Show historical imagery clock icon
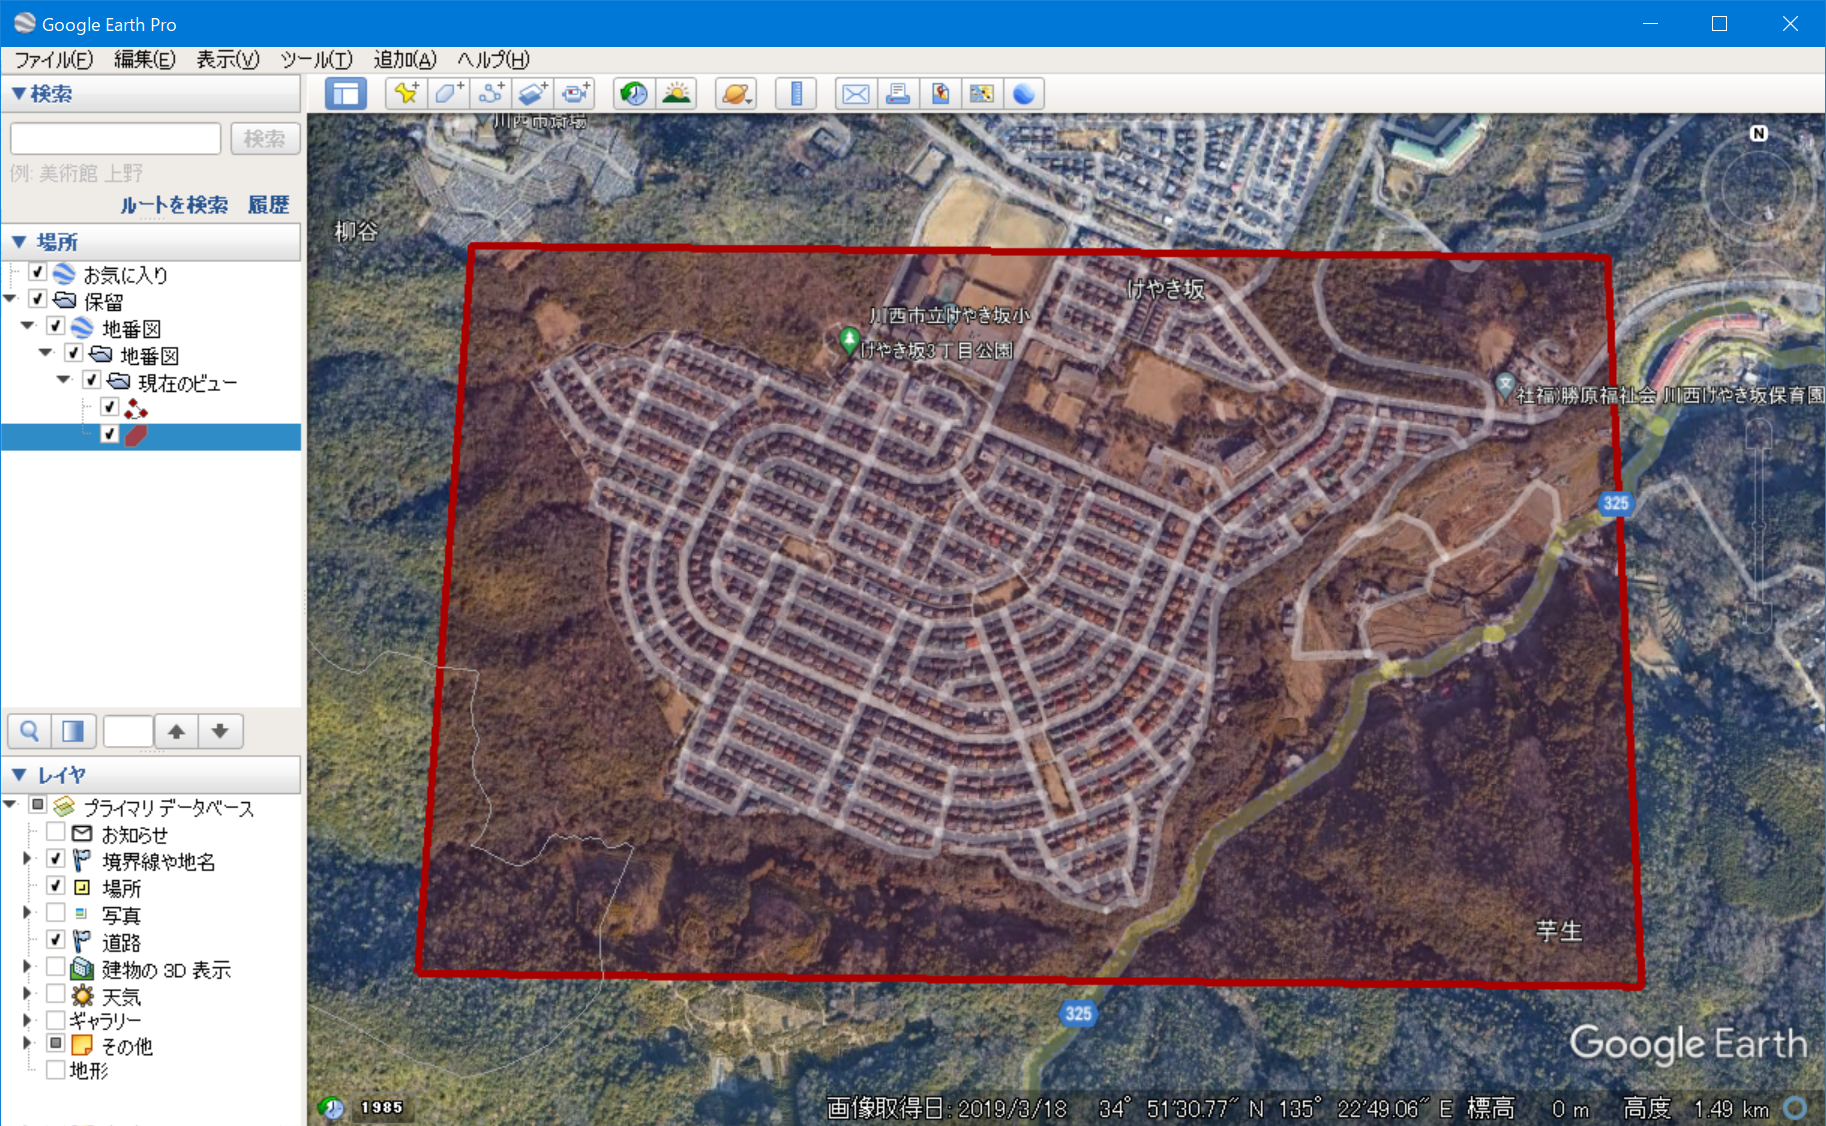Image resolution: width=1826 pixels, height=1126 pixels. (634, 94)
